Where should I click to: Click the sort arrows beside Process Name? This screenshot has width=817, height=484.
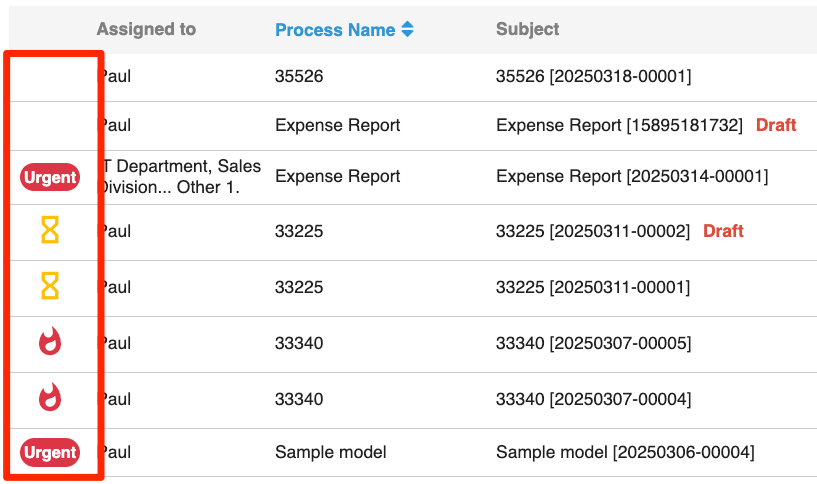407,29
